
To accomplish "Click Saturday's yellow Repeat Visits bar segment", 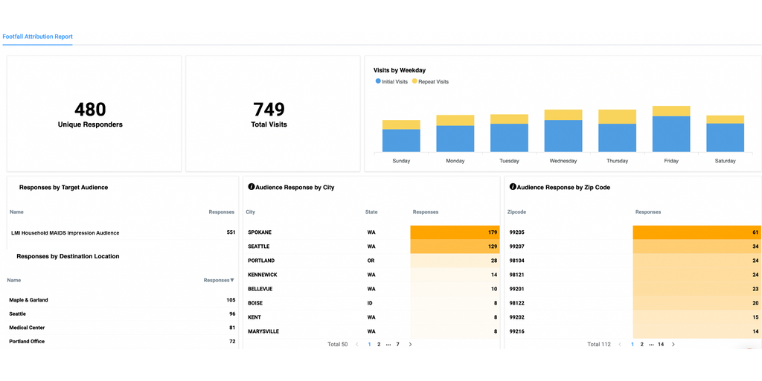I will coord(725,119).
